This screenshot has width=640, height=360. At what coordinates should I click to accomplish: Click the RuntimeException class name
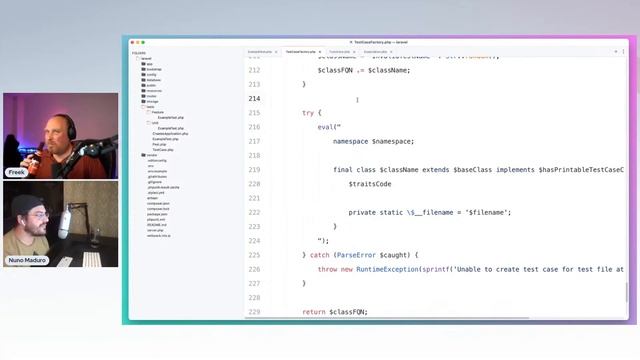pos(387,269)
